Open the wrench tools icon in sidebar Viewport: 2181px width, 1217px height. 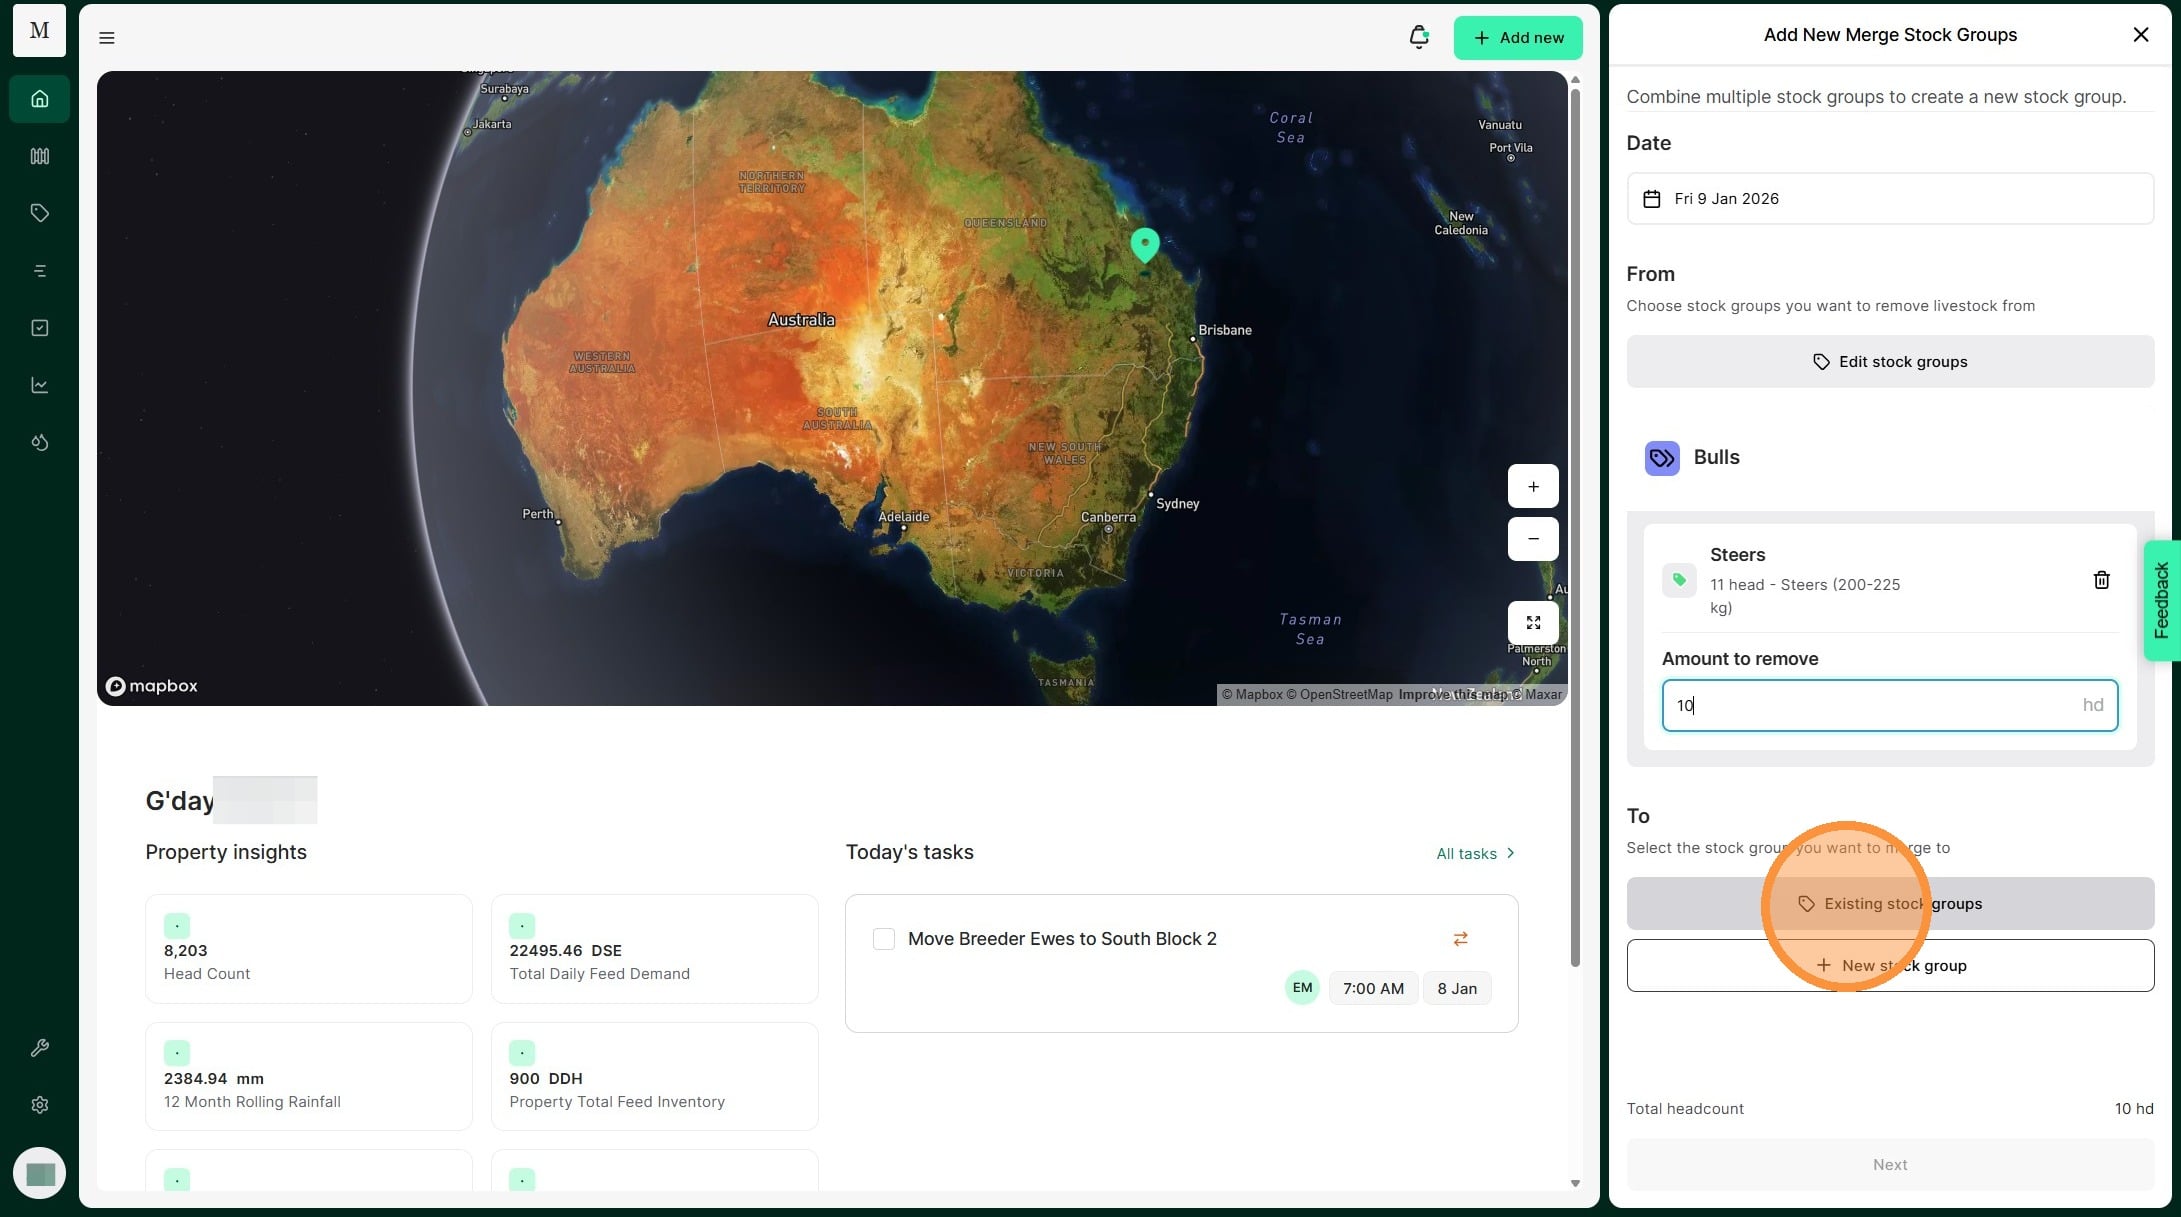(40, 1048)
